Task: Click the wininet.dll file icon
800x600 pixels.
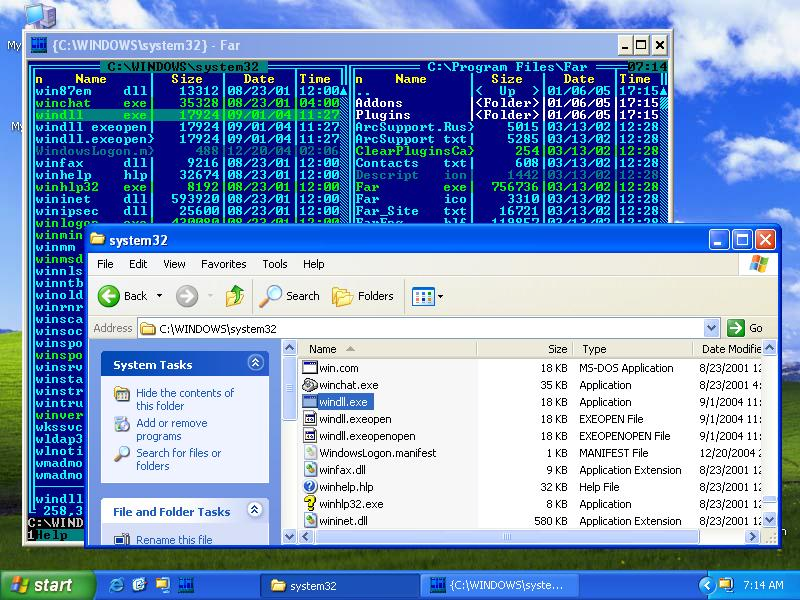Action: coord(310,521)
